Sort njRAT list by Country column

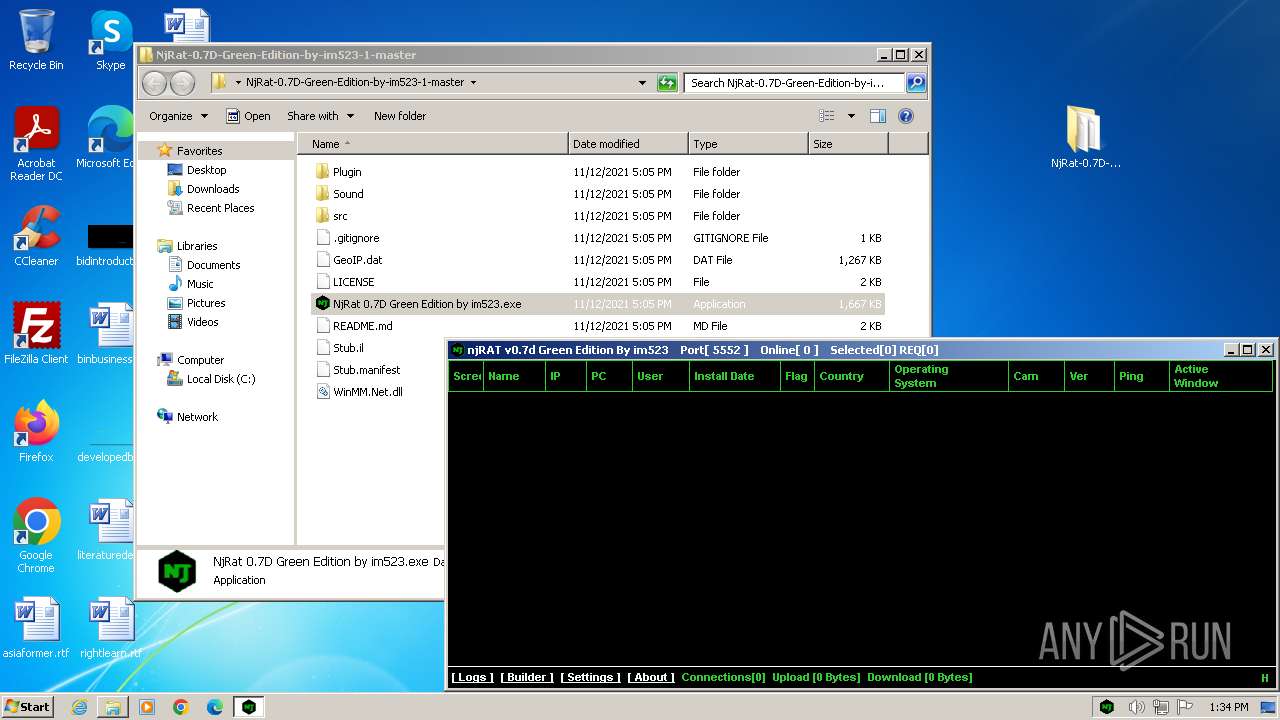[x=851, y=376]
